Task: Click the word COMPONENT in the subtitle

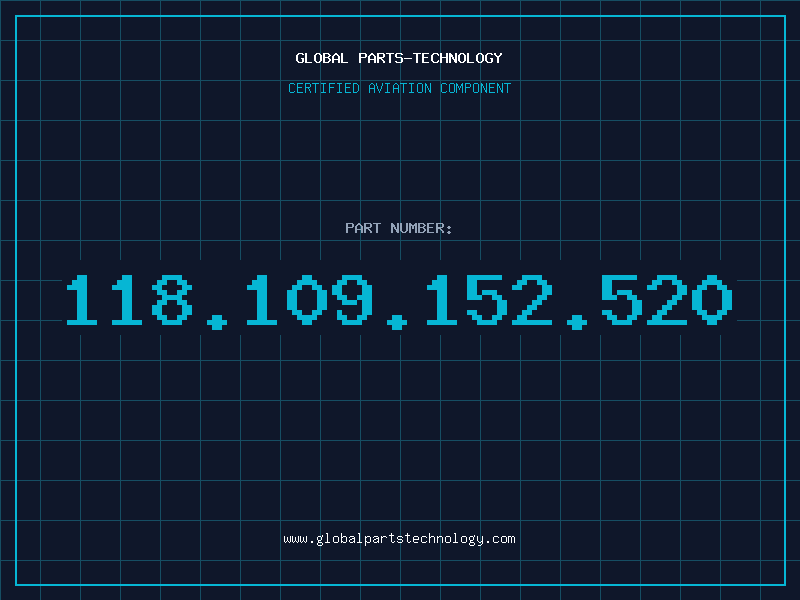Action: [x=476, y=88]
